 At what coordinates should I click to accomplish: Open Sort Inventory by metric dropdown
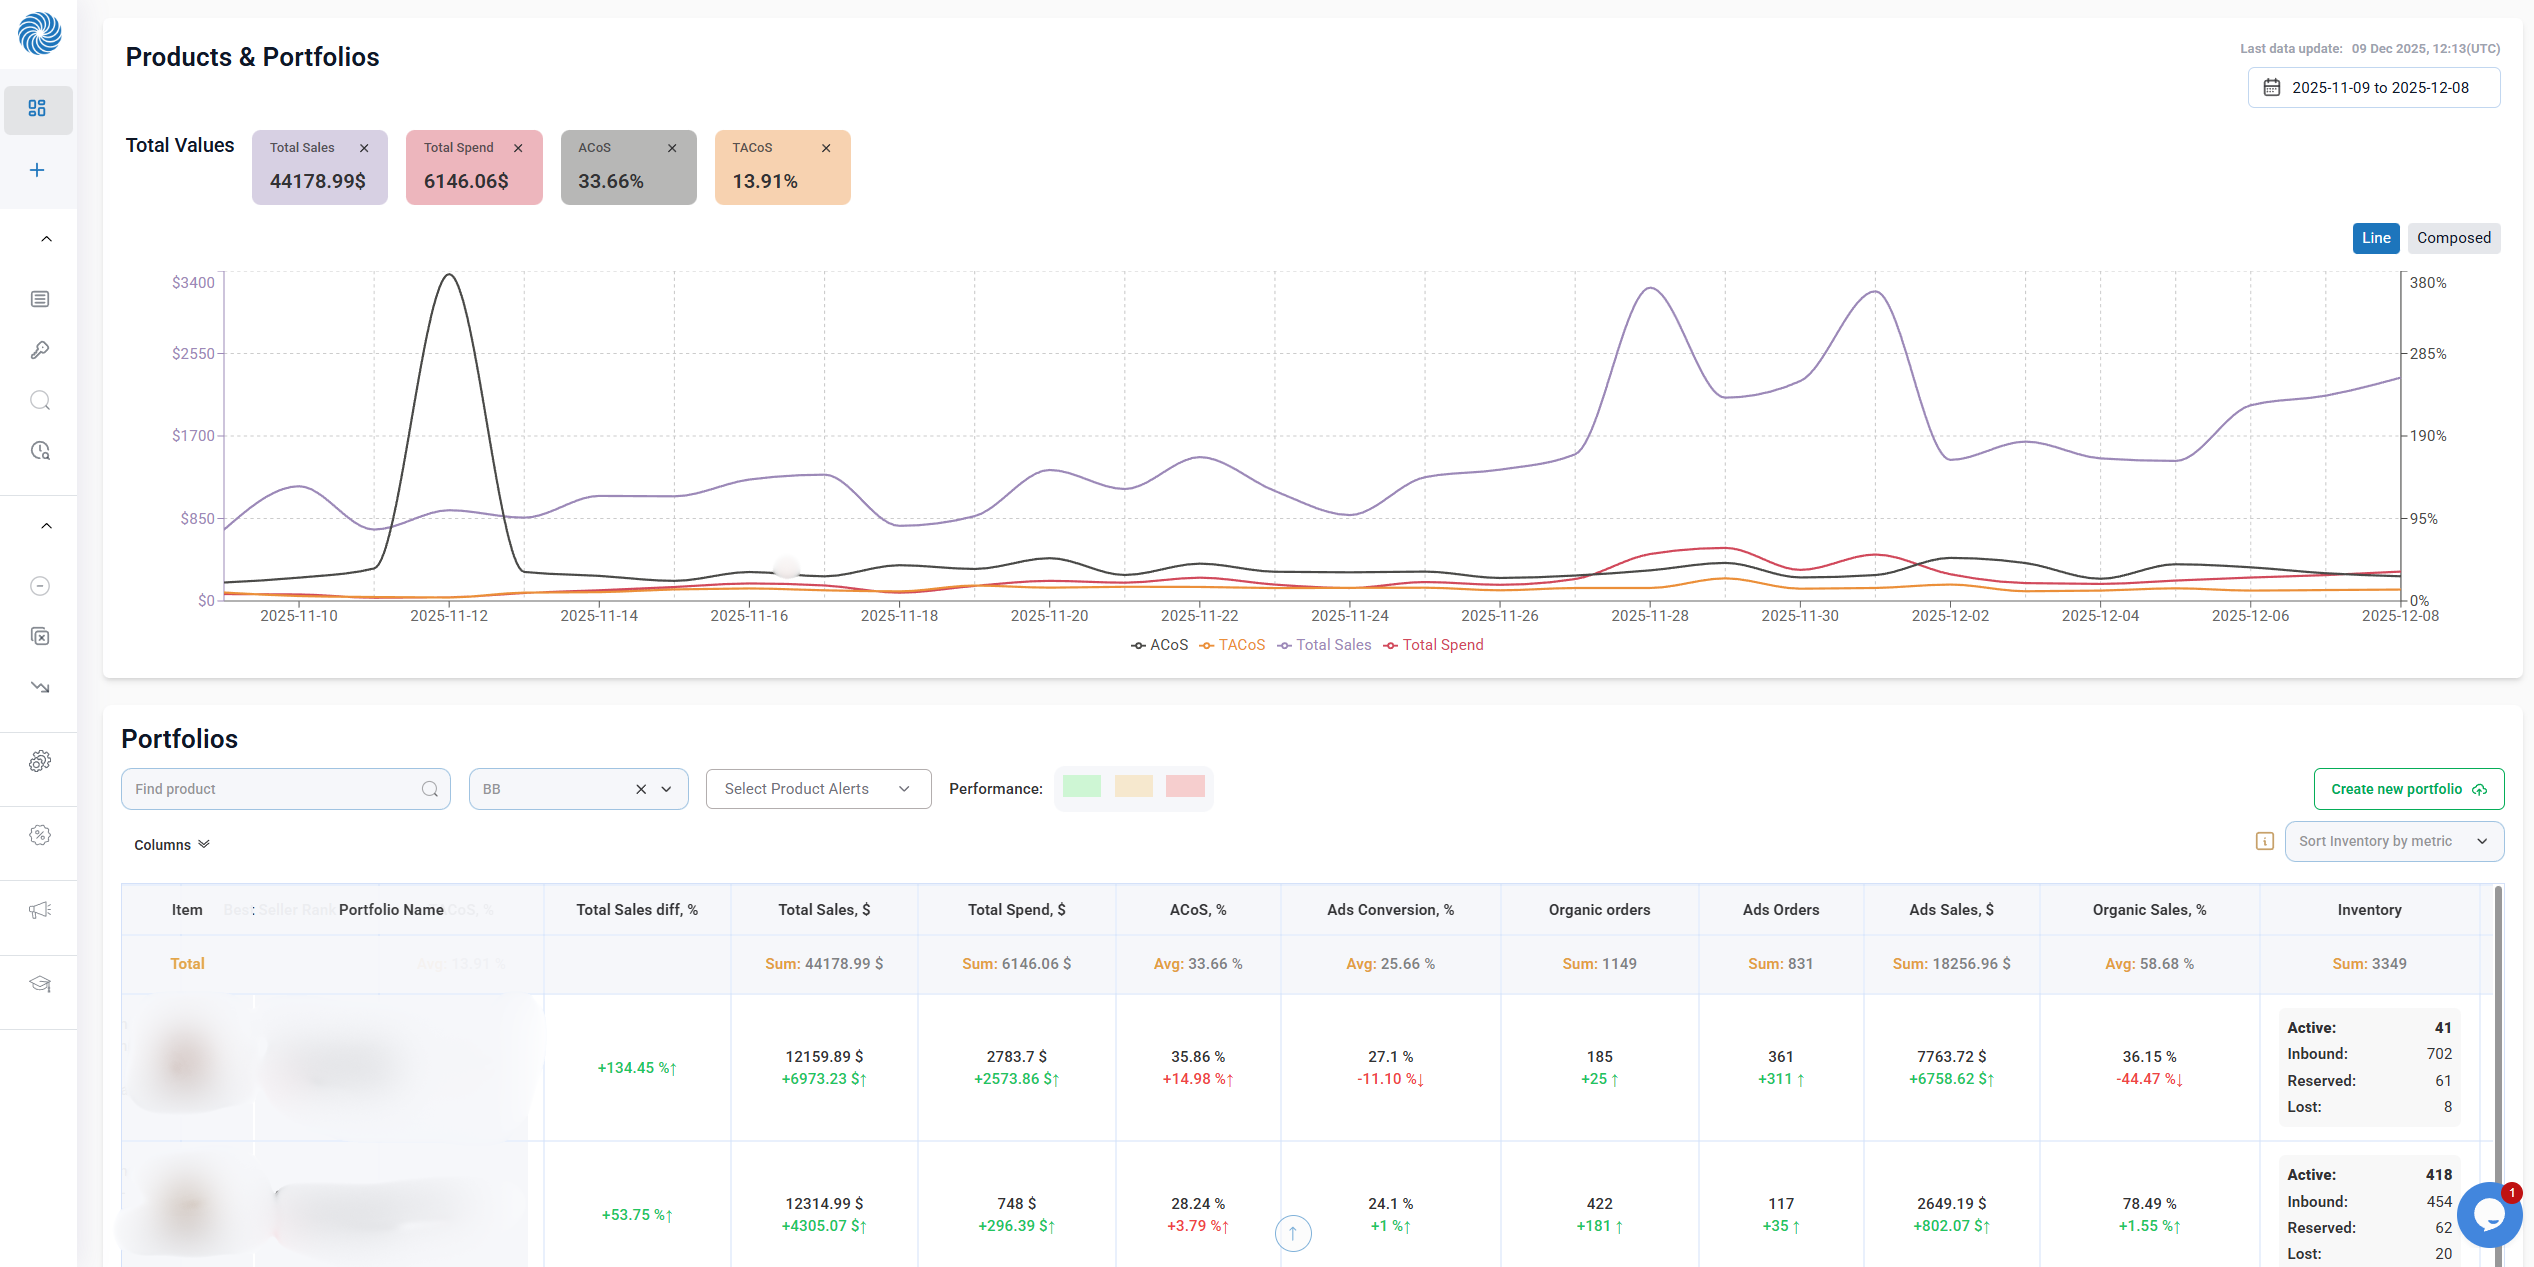click(x=2393, y=841)
